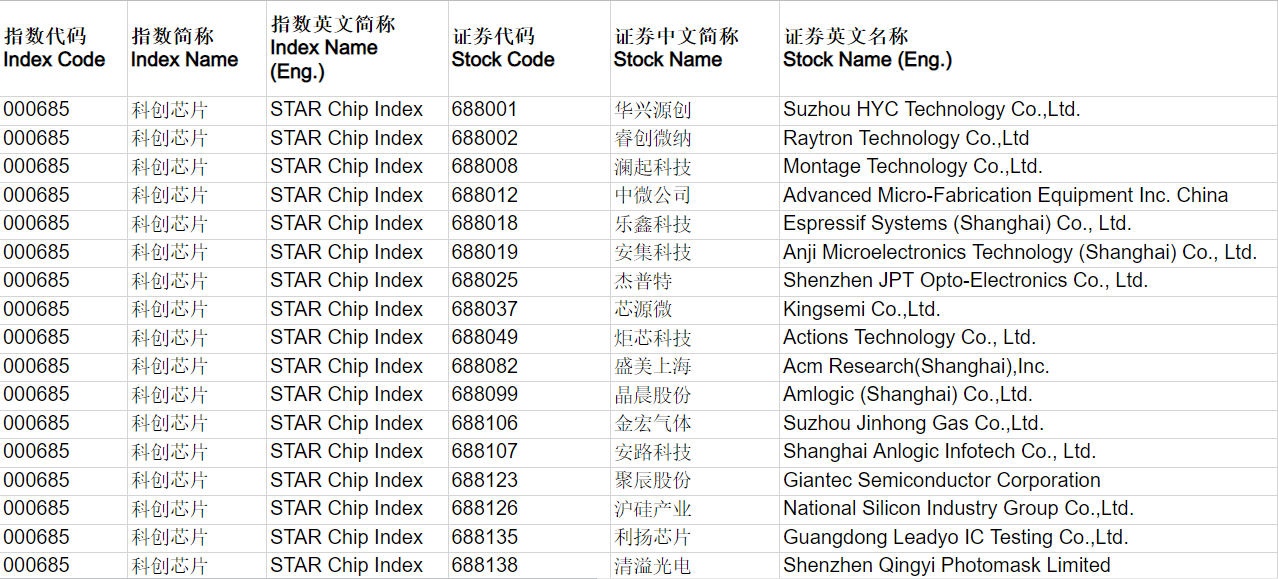Image resolution: width=1278 pixels, height=579 pixels.
Task: Click Chinese stock name 华兴源创
Action: tap(653, 110)
